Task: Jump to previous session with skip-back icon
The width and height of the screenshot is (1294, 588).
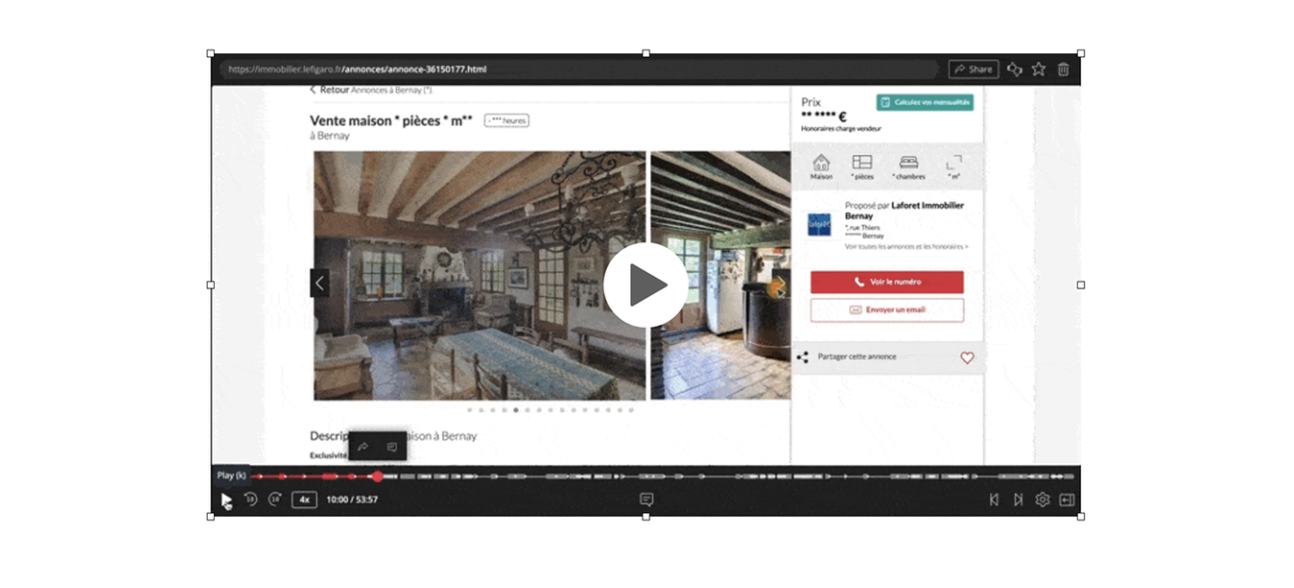Action: [x=993, y=500]
